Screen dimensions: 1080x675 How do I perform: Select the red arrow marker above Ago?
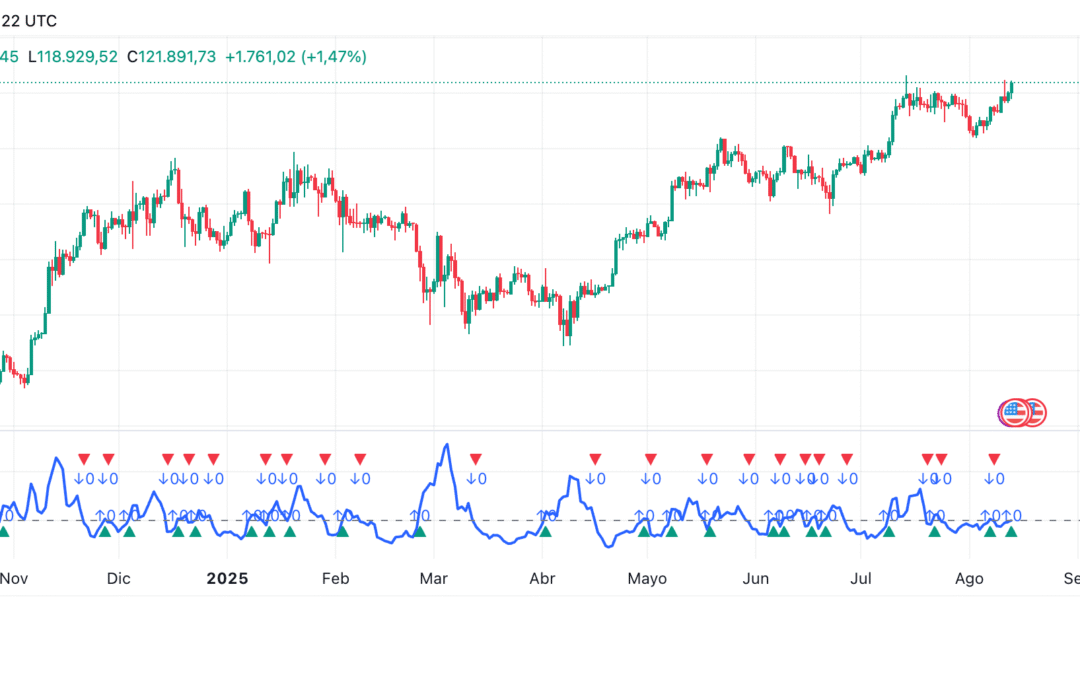coord(992,457)
